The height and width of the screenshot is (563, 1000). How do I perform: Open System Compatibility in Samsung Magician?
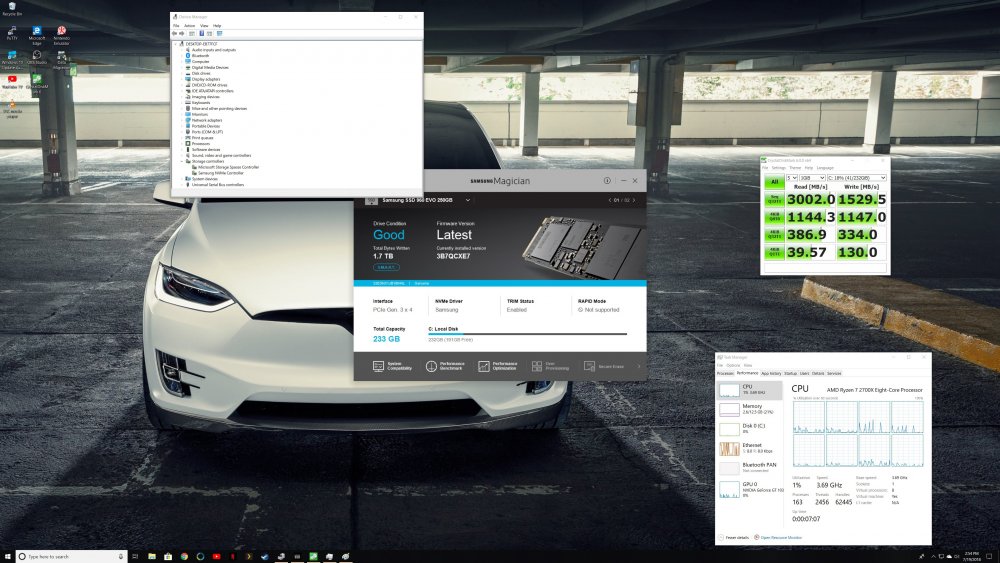(x=392, y=366)
